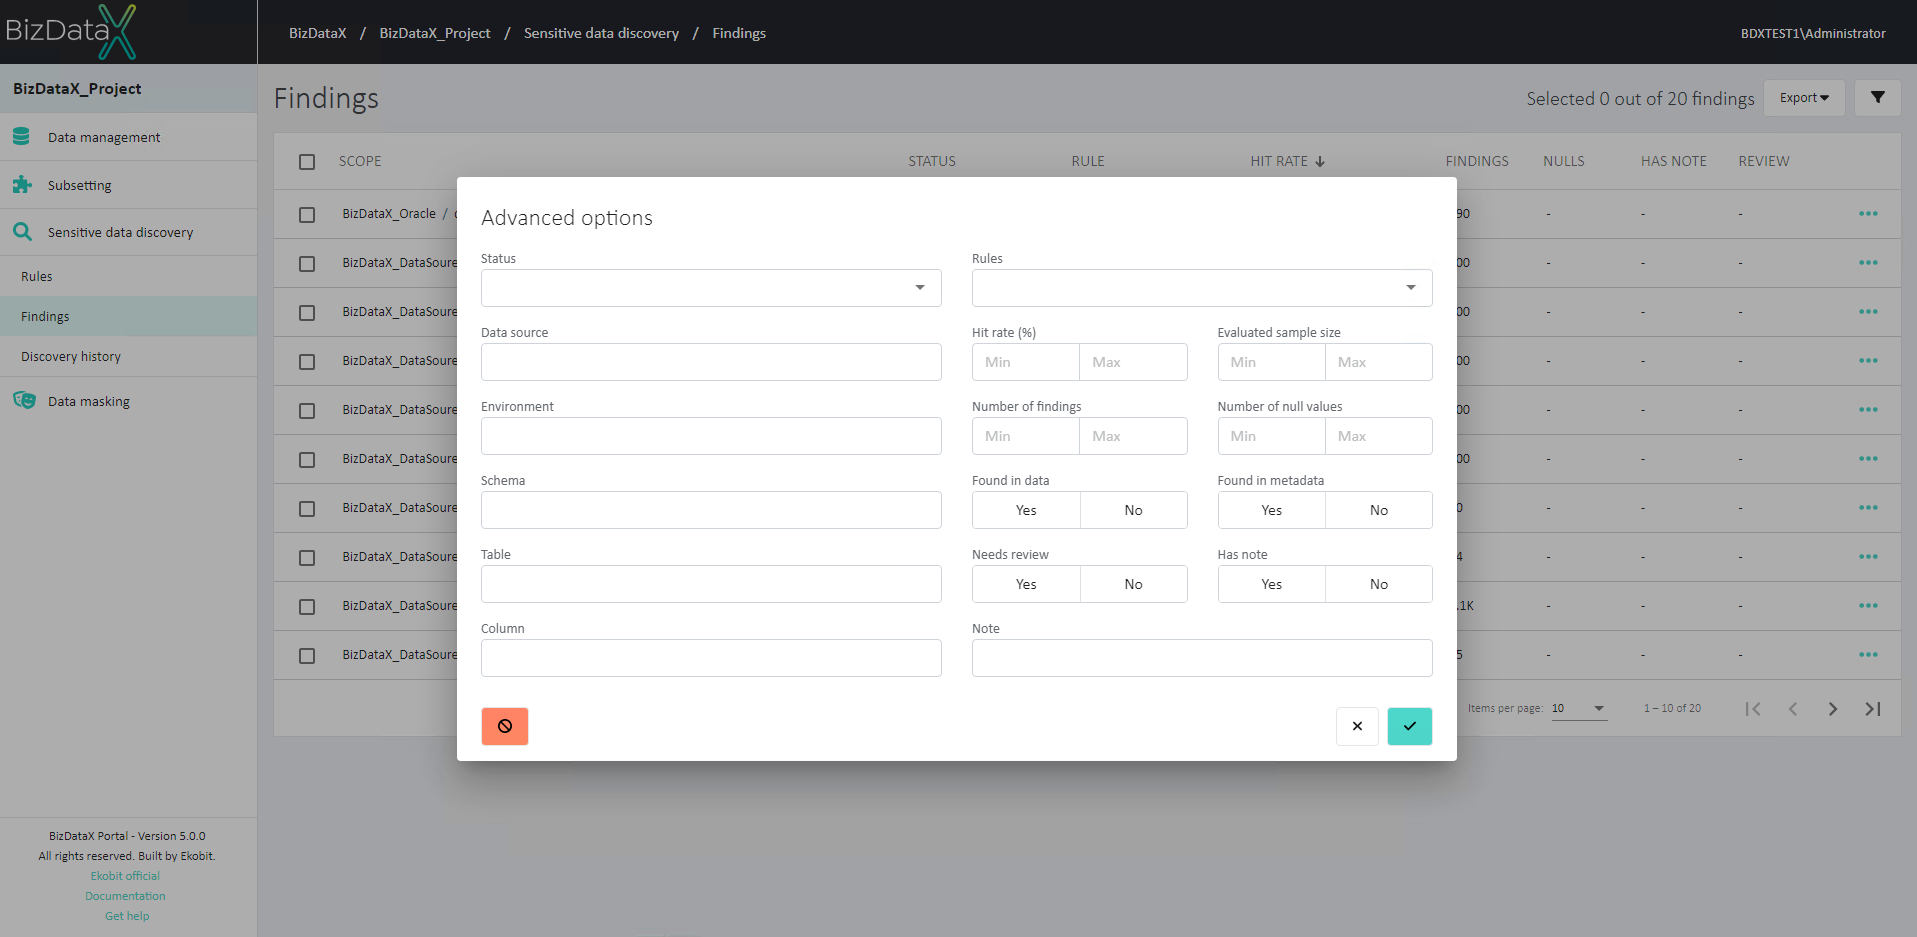Open the Subsetting menu item
This screenshot has width=1917, height=937.
pos(128,185)
